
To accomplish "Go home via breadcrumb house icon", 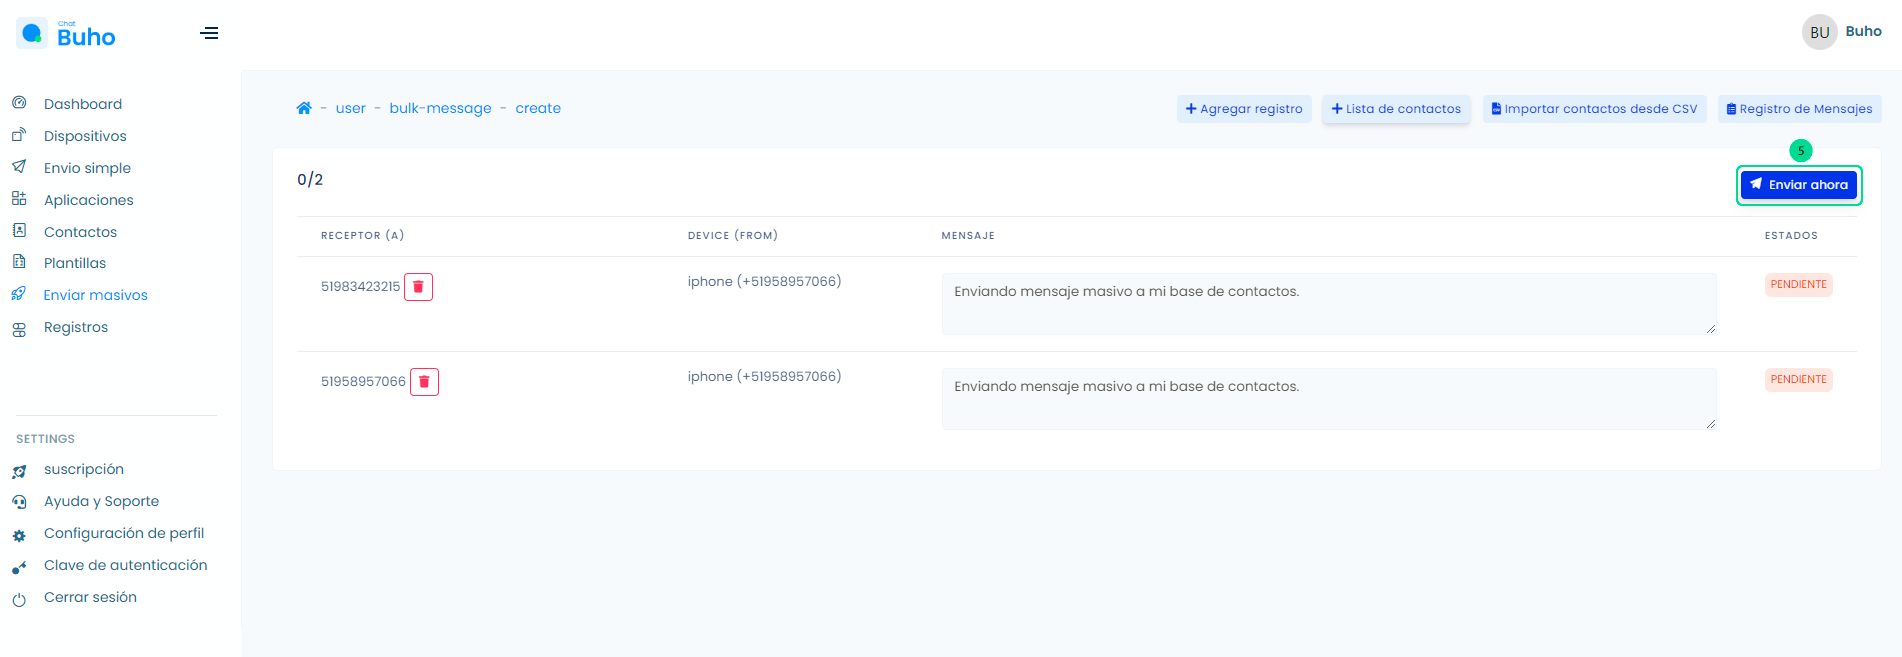I will coord(304,108).
